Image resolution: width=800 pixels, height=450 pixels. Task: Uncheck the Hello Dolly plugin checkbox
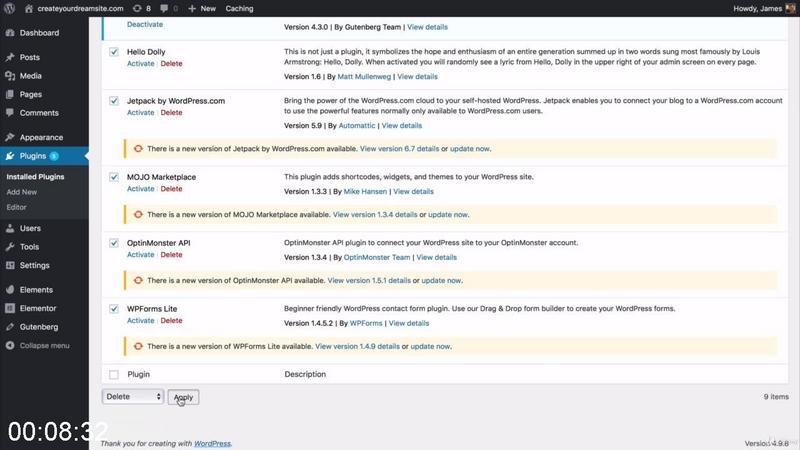coord(114,52)
